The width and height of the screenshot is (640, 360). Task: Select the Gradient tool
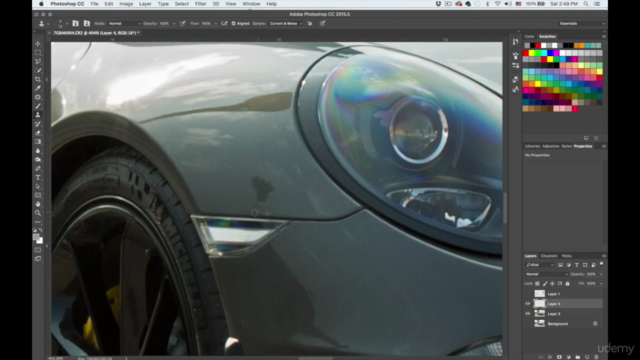pyautogui.click(x=38, y=142)
